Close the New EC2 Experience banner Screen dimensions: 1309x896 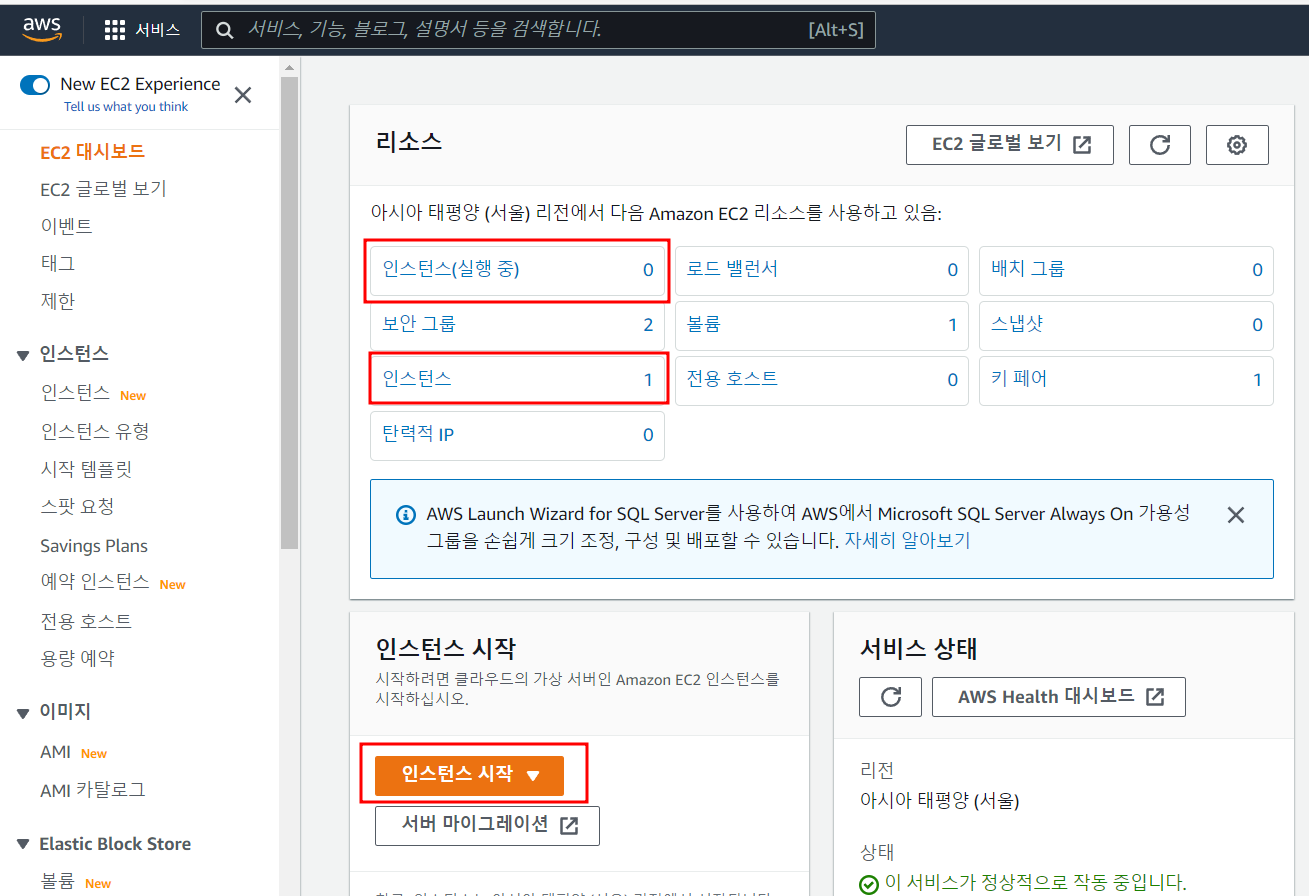243,95
